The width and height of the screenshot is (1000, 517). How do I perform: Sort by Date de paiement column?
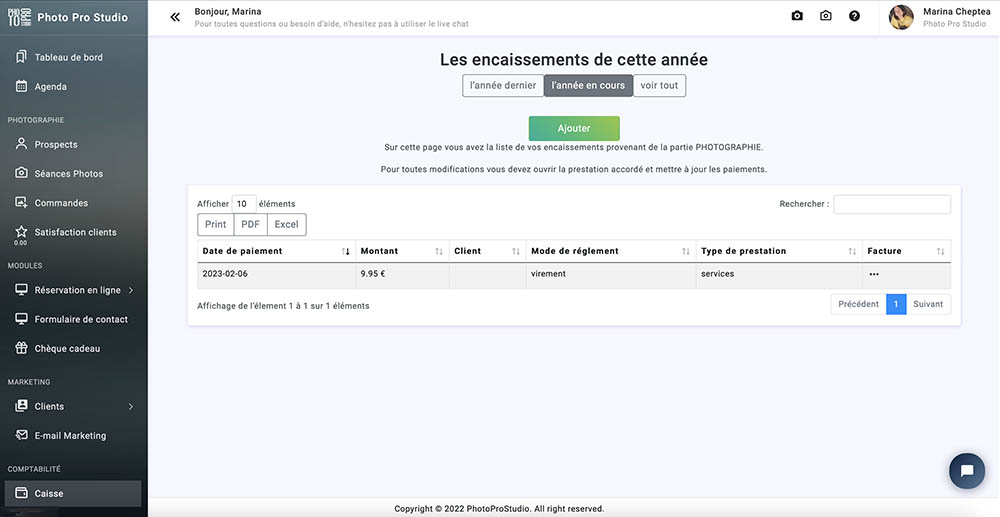[276, 251]
